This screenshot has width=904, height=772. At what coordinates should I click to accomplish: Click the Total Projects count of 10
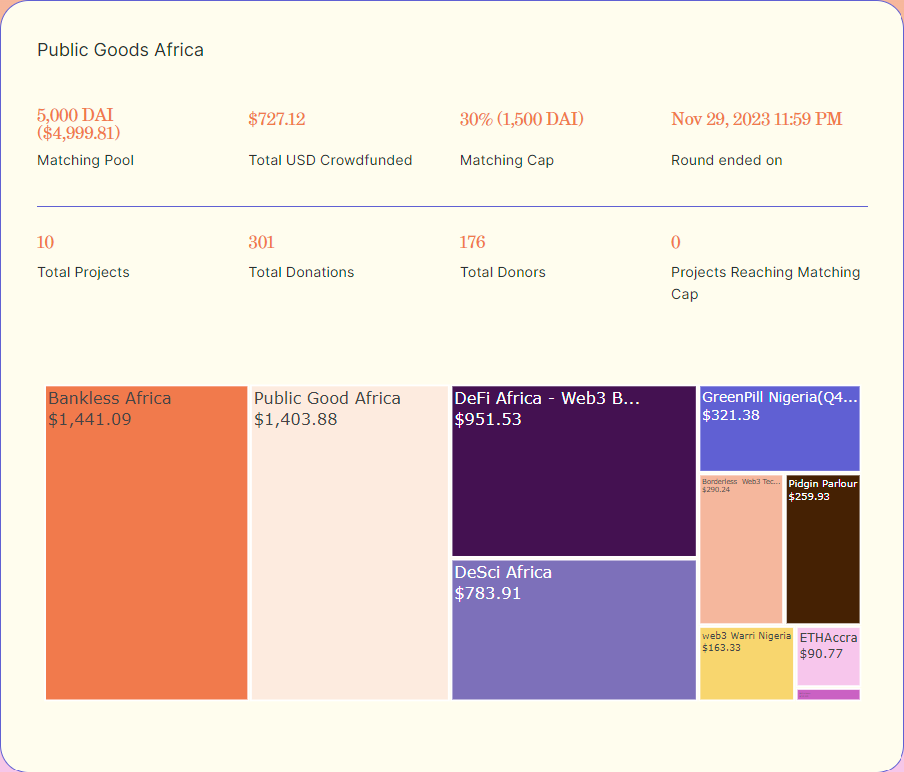(x=46, y=242)
